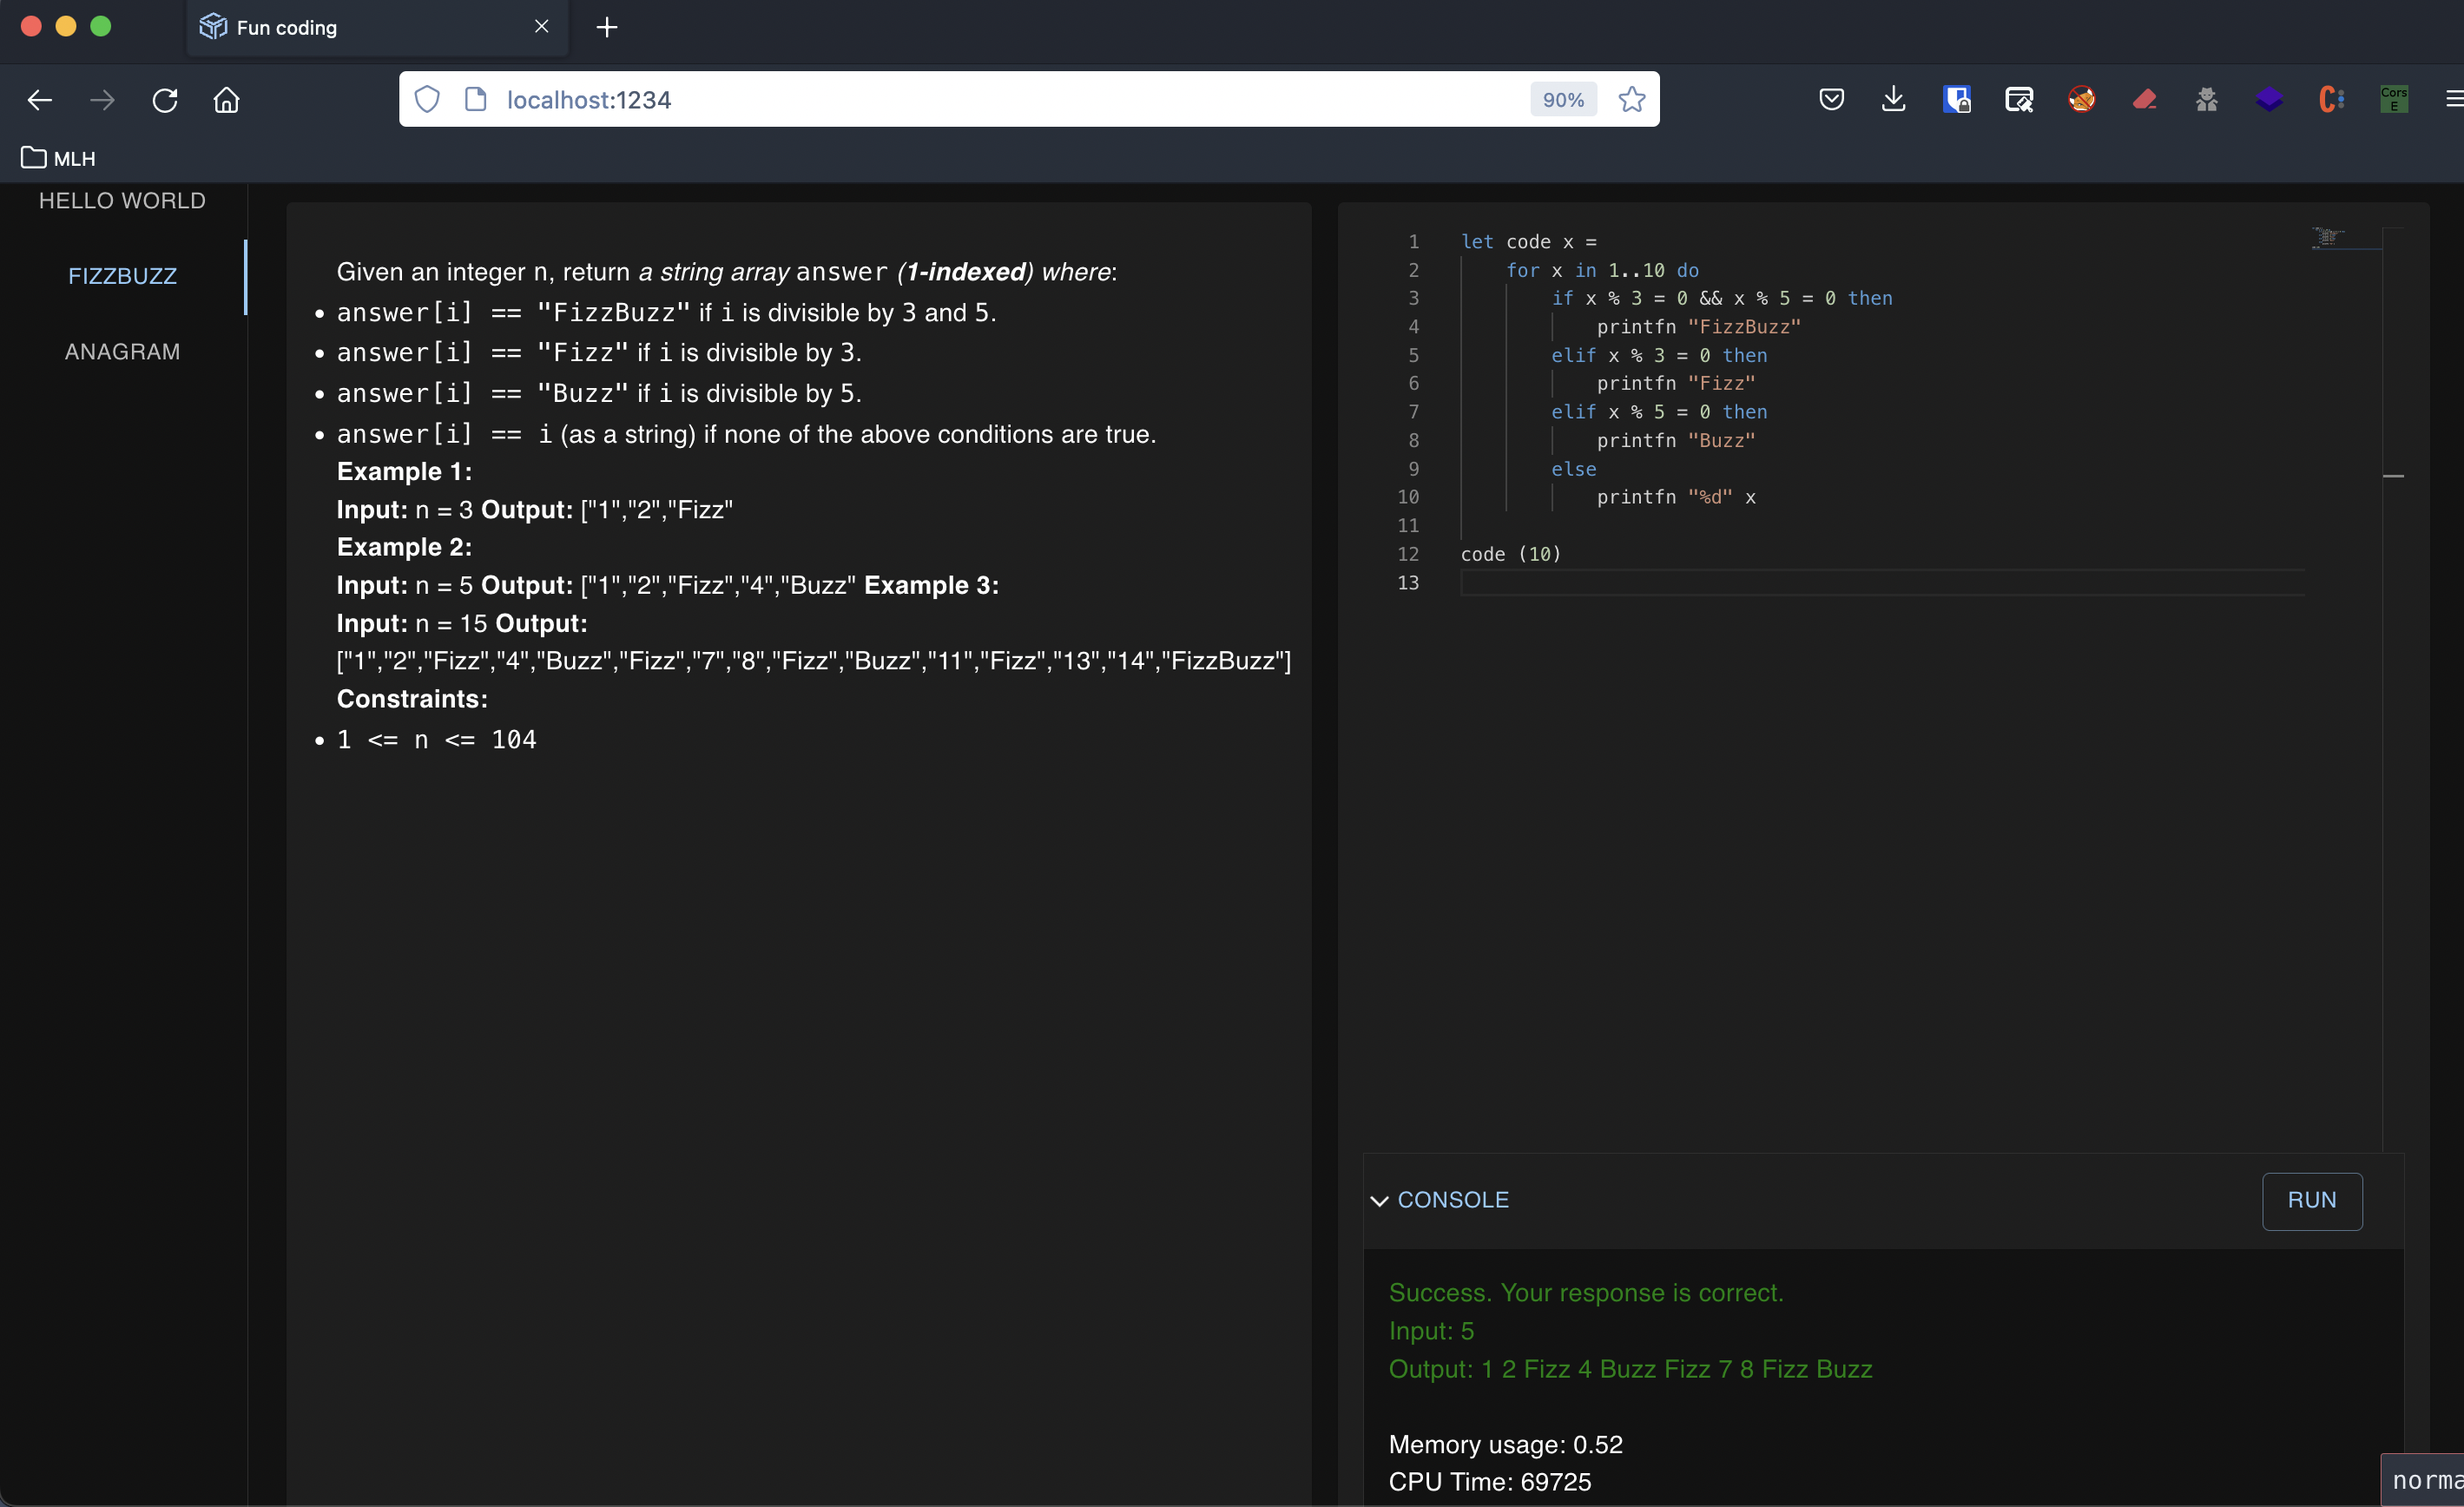Viewport: 2464px width, 1507px height.
Task: Collapse the CONSOLE panel chevron
Action: coord(1379,1200)
